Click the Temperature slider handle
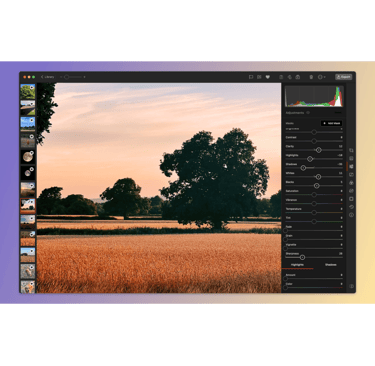 [x=314, y=212]
